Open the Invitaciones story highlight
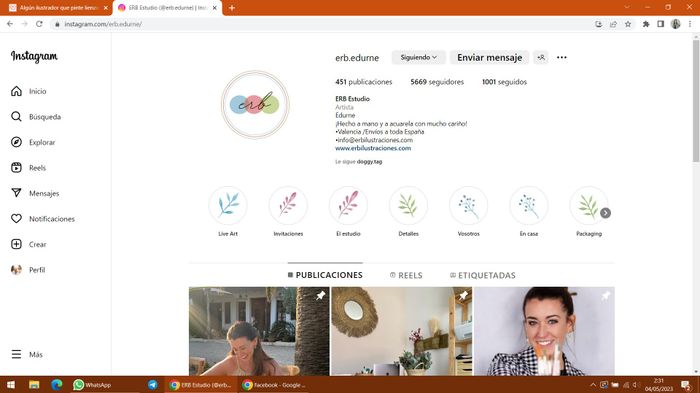Image resolution: width=700 pixels, height=393 pixels. click(288, 205)
